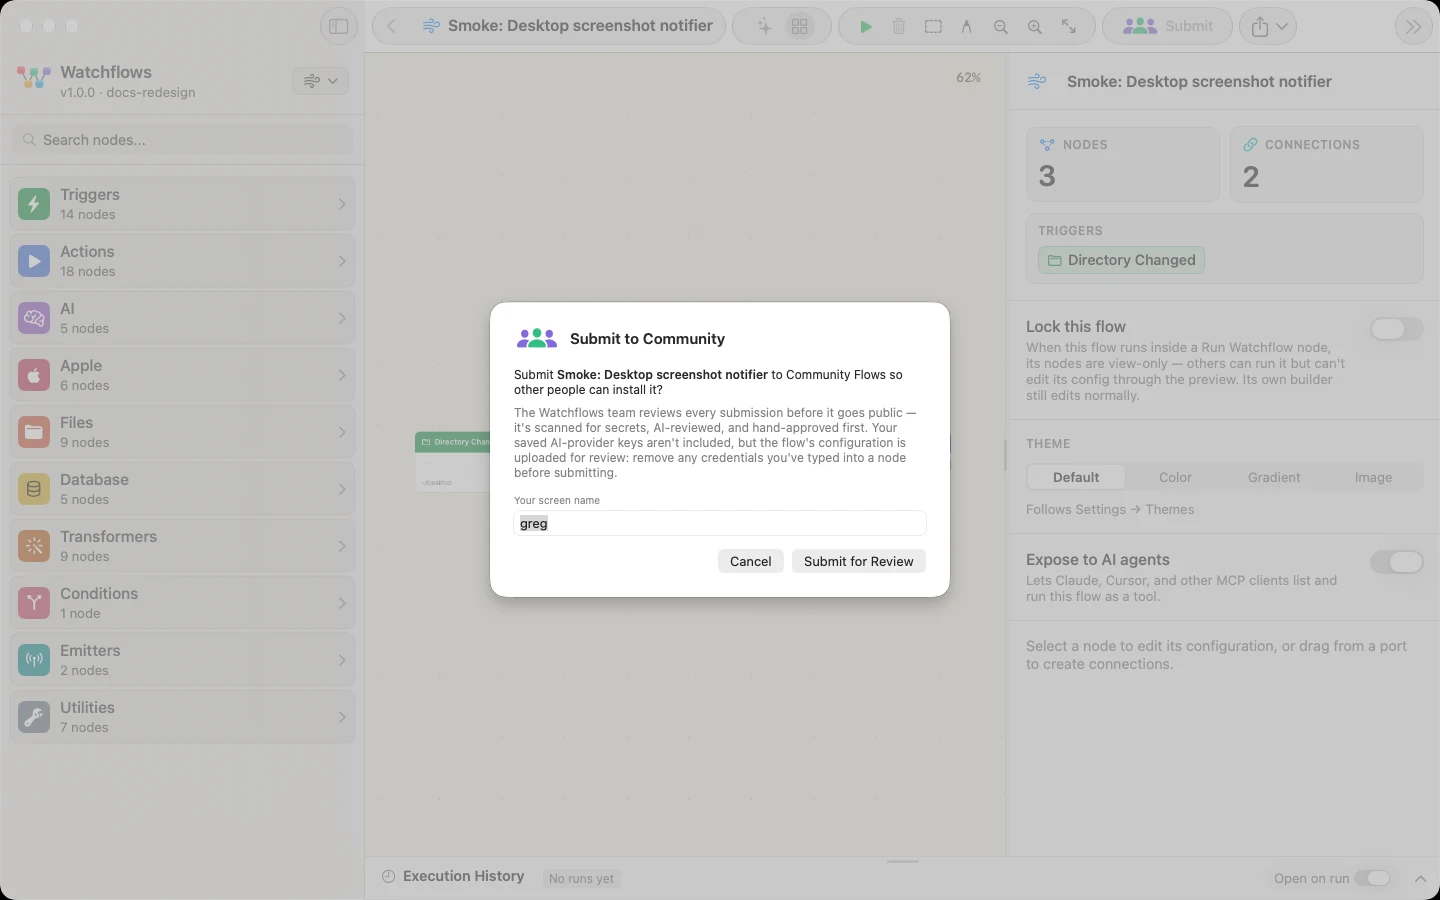Screen dimensions: 1440x900
Task: Click the zoom in magnifier
Action: pos(1035,27)
